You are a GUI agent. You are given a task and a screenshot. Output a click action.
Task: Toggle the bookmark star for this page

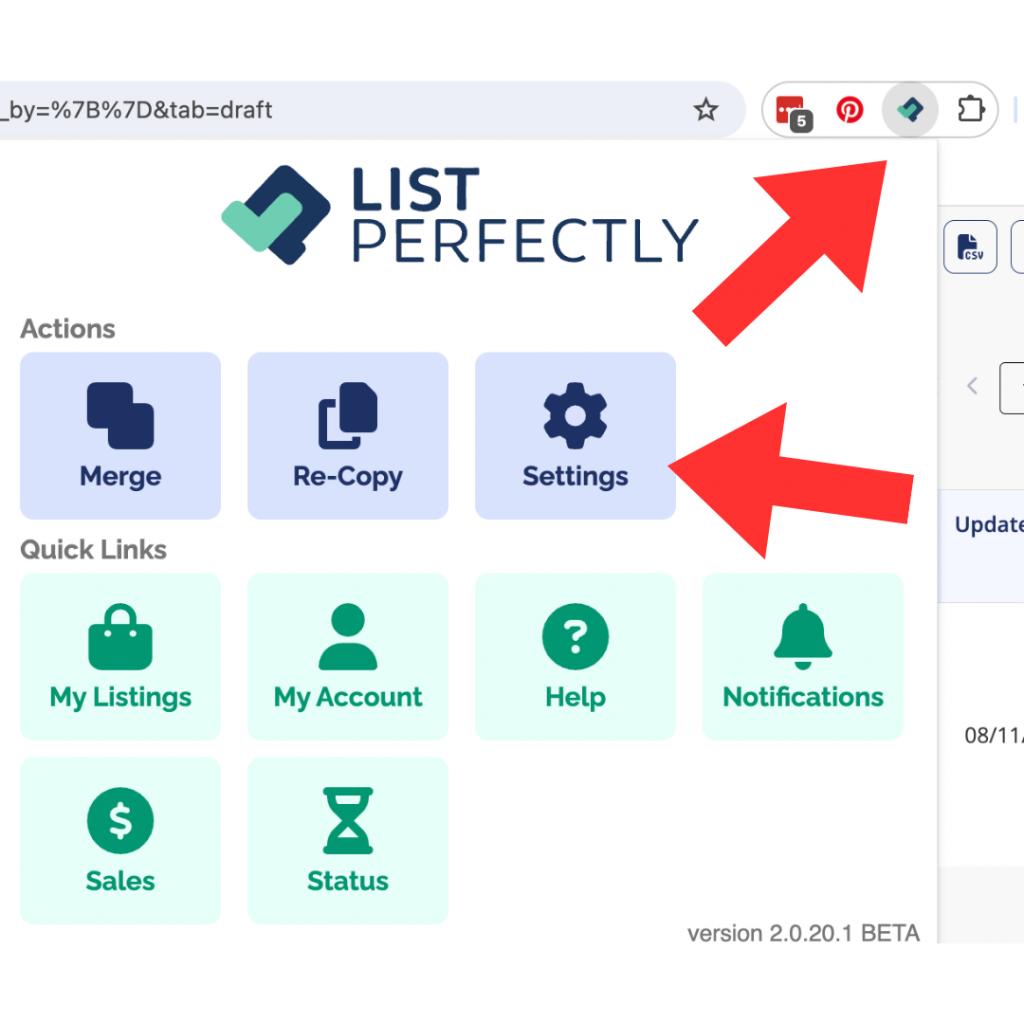pos(706,110)
